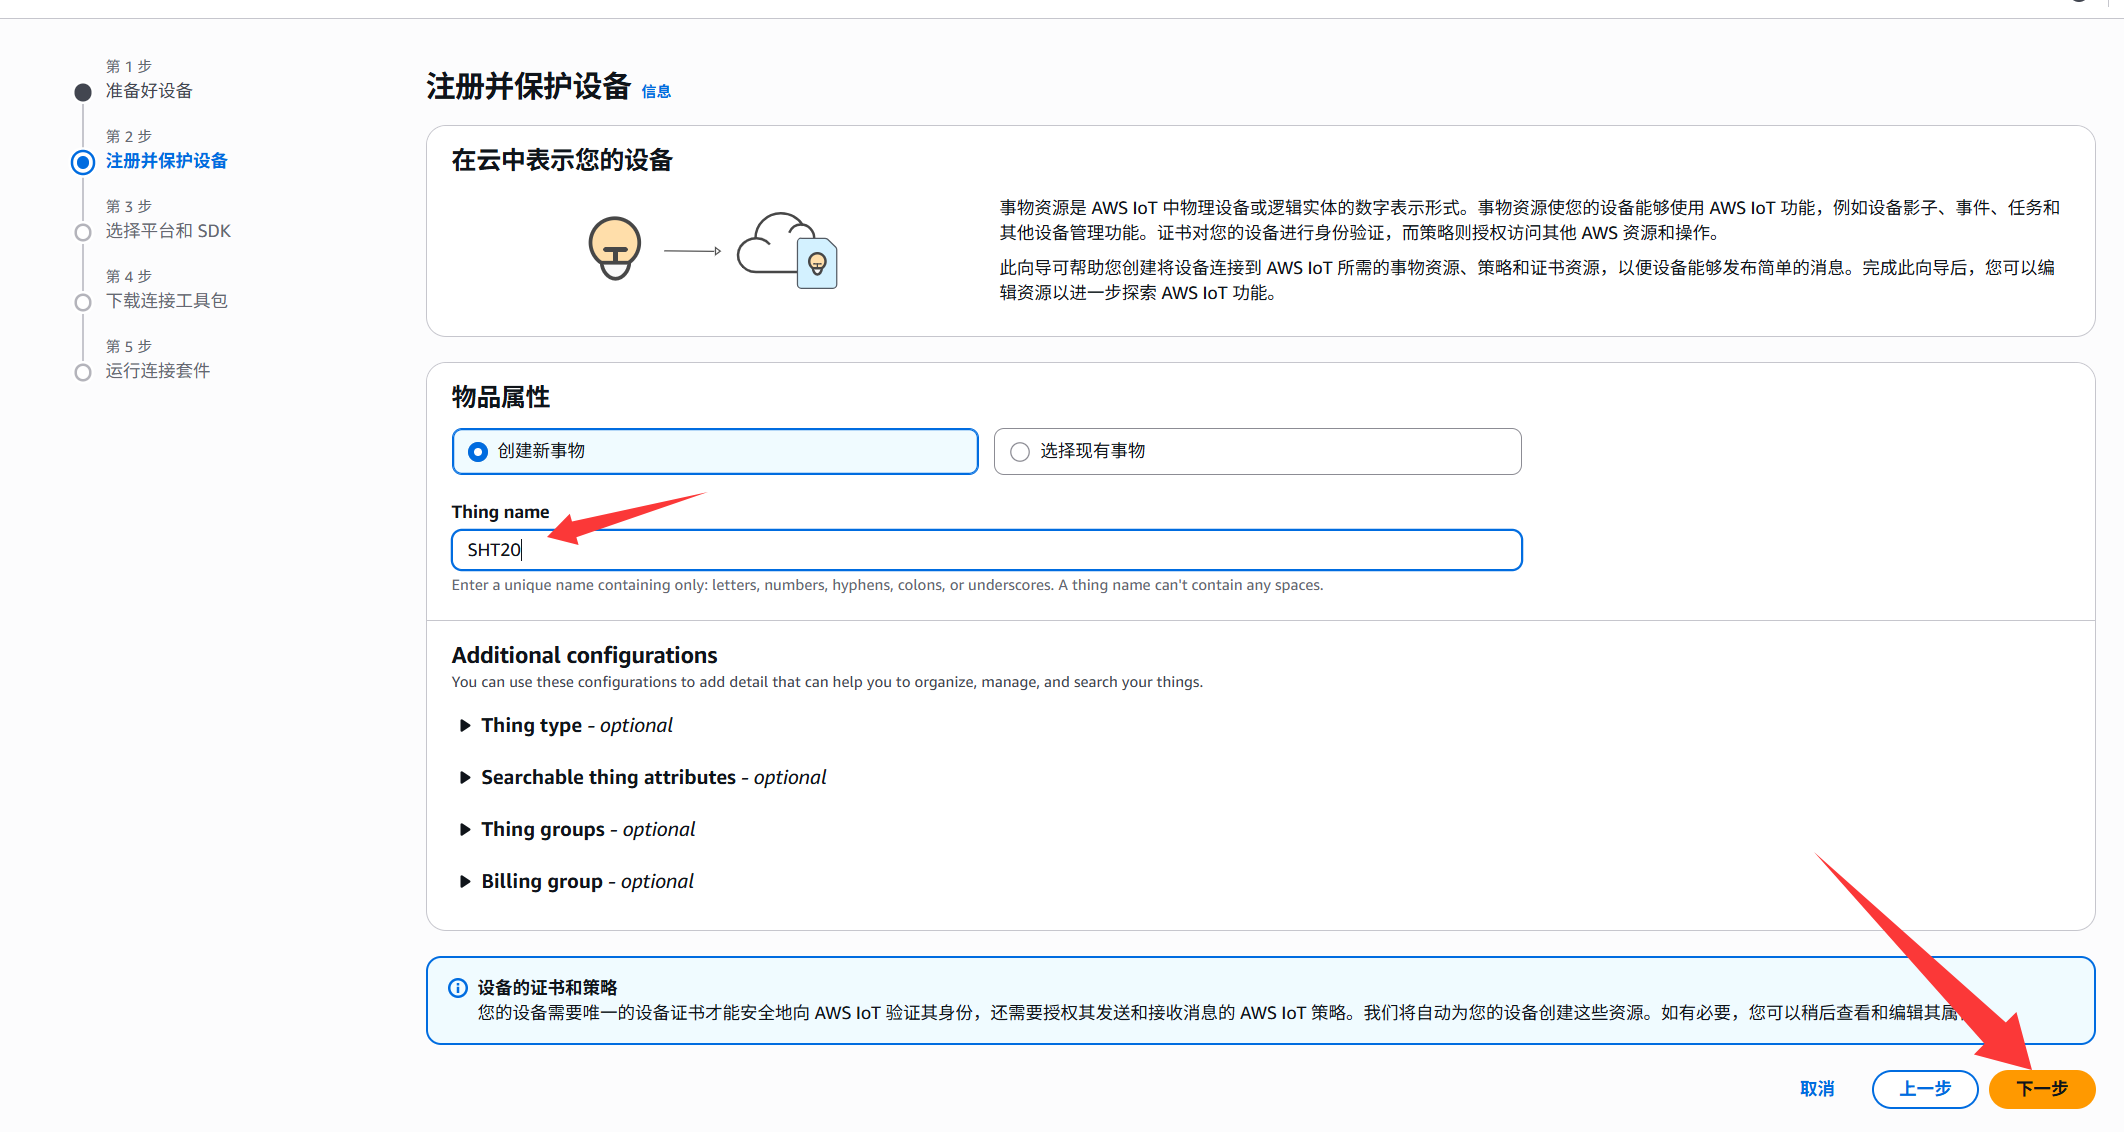Click the 上一步 back button
The height and width of the screenshot is (1132, 2124).
pyautogui.click(x=1924, y=1089)
